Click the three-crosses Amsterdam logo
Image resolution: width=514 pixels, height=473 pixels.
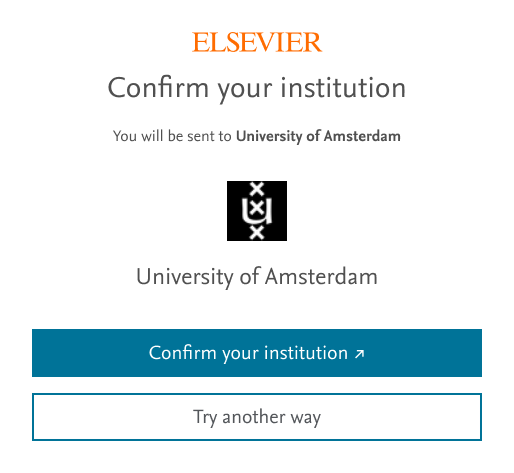click(257, 211)
